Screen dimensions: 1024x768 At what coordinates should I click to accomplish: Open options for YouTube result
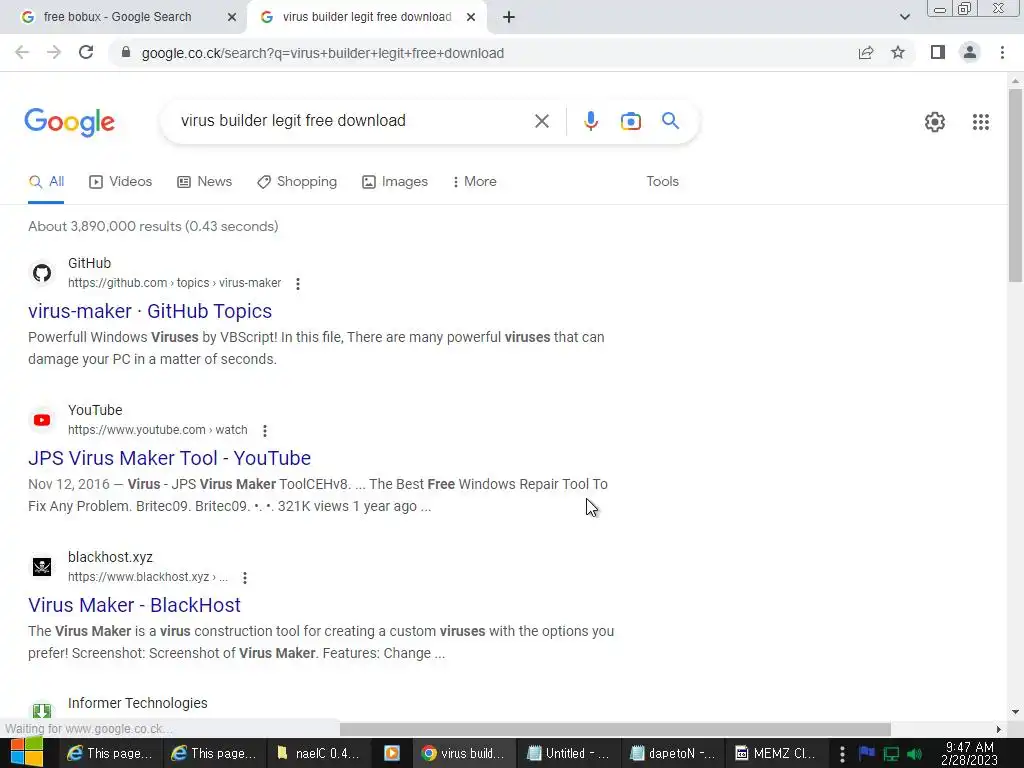264,430
